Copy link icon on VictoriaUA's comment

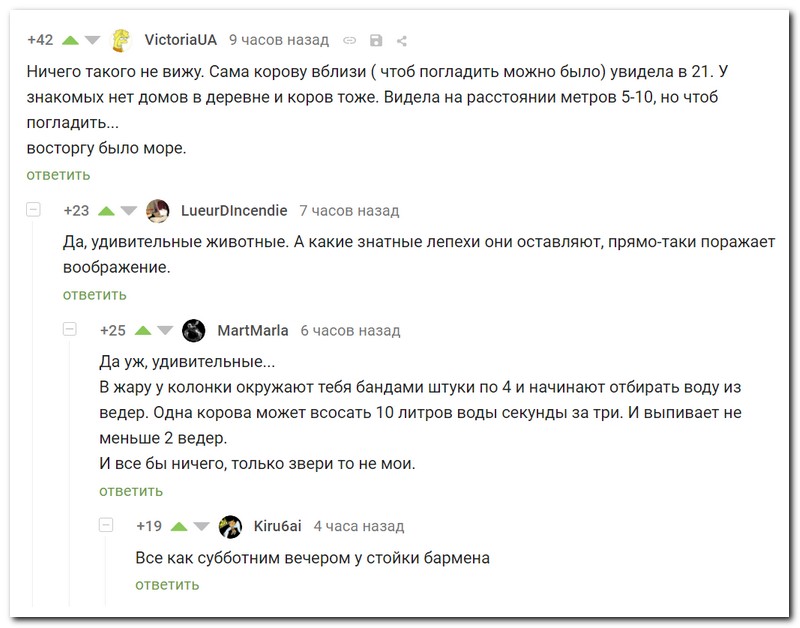tap(349, 40)
